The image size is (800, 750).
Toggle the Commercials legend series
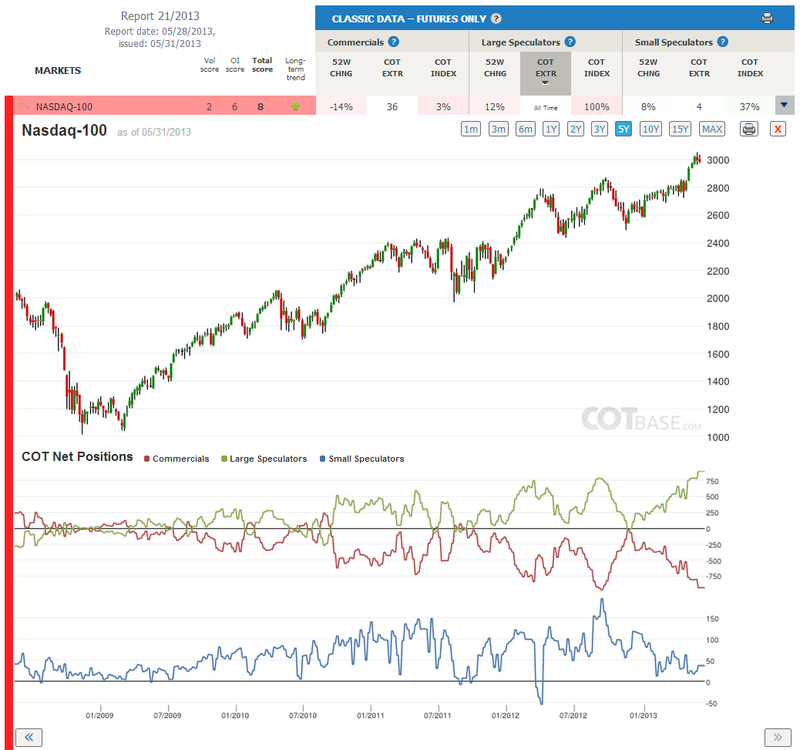click(x=177, y=459)
